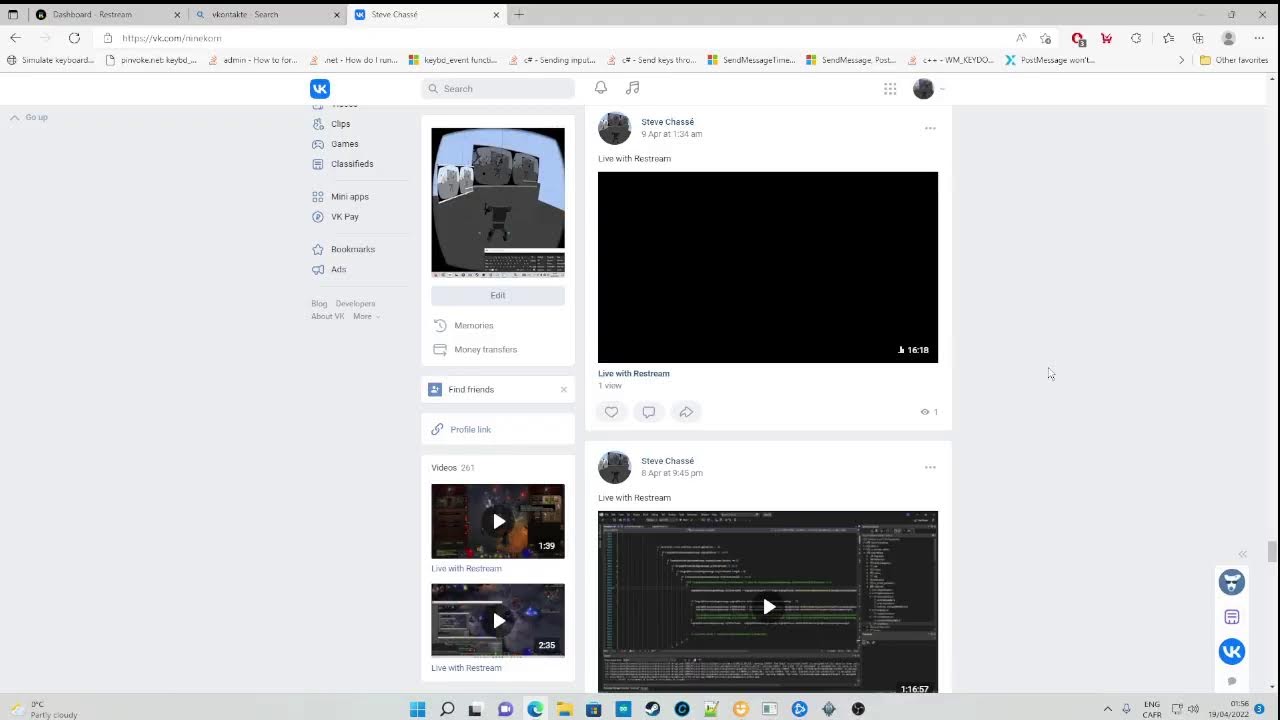Open browser settings and more menu
Screen dimensions: 1280x720
click(x=1259, y=38)
